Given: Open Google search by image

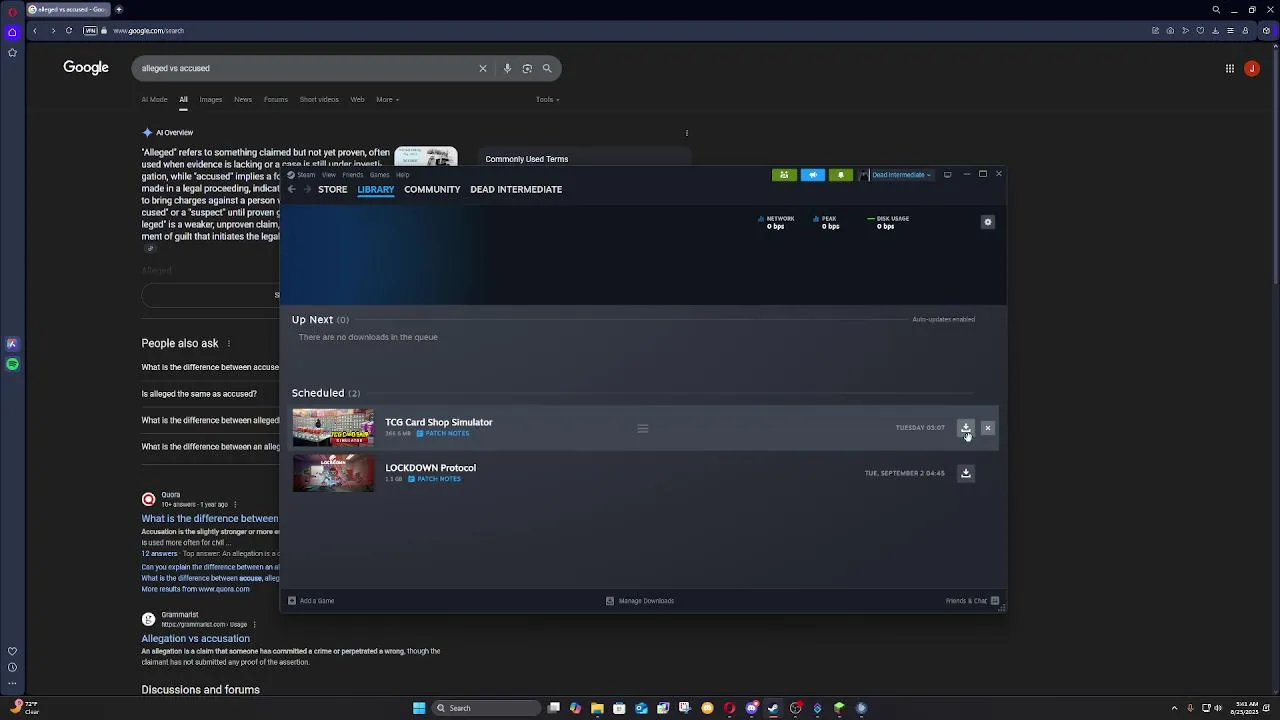Looking at the screenshot, I should tap(527, 68).
